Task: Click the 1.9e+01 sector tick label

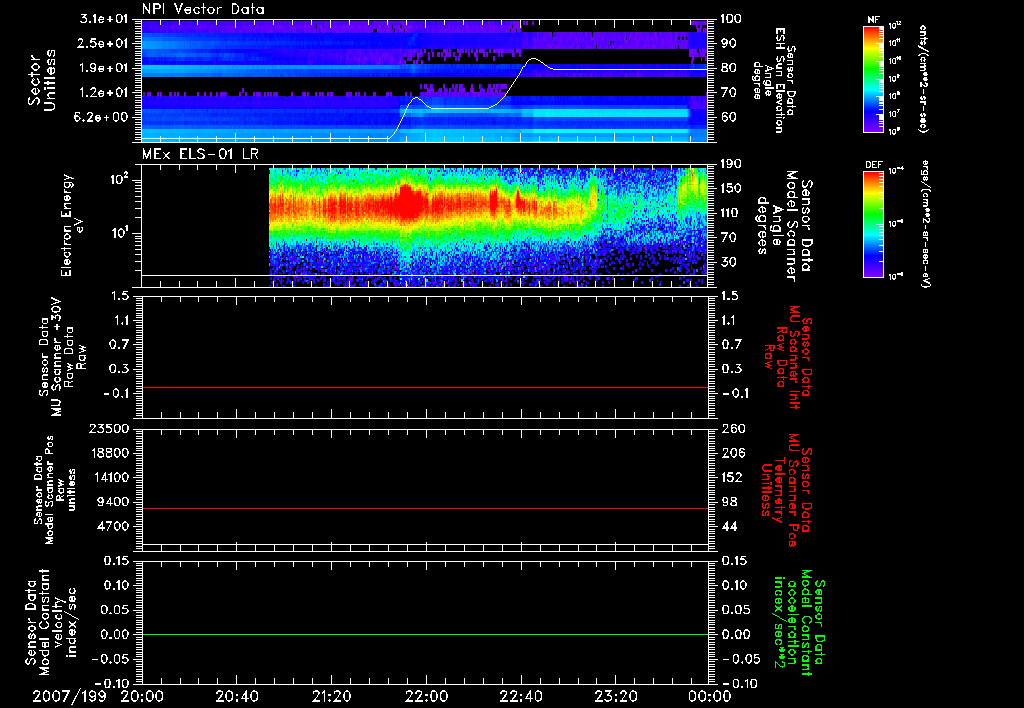Action: [x=103, y=68]
